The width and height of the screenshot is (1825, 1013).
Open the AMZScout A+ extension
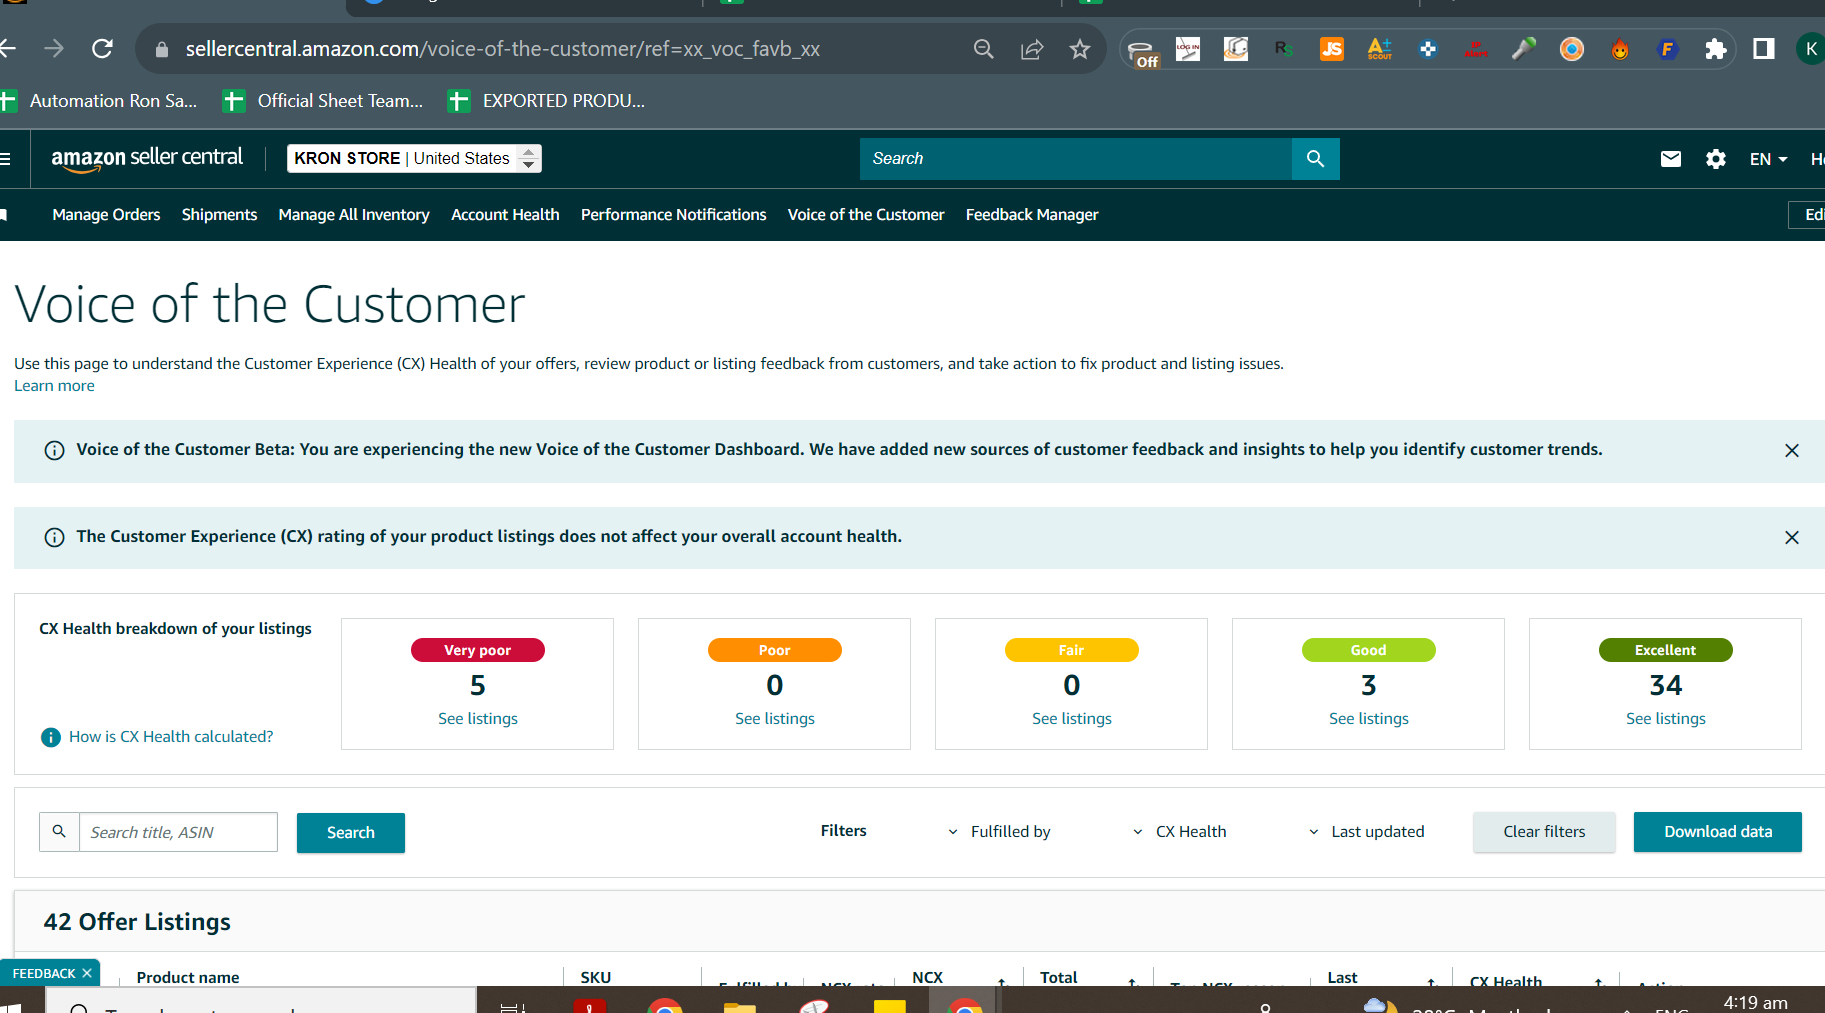(1380, 49)
